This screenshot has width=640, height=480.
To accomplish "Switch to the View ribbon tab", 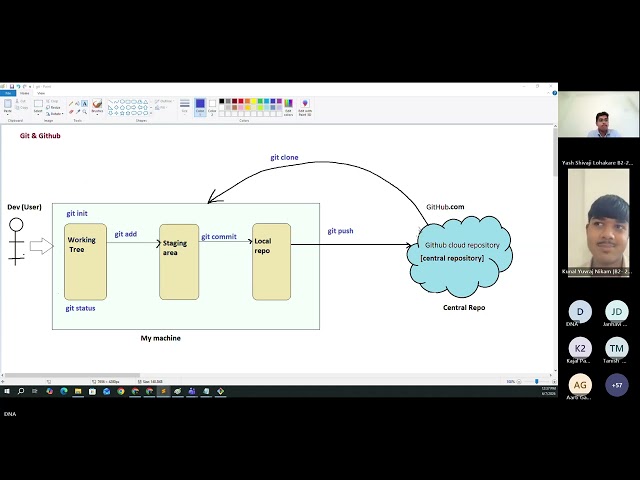I will (41, 93).
